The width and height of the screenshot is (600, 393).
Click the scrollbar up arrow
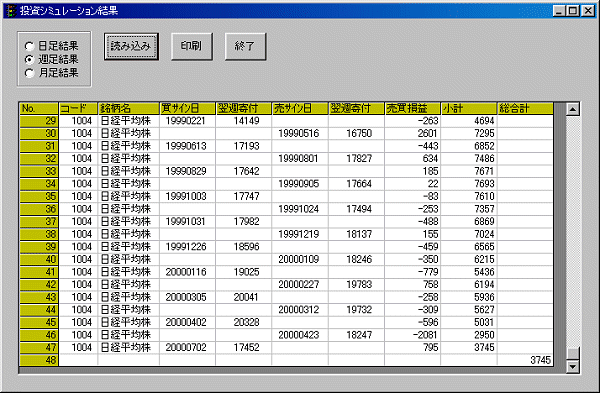[573, 109]
